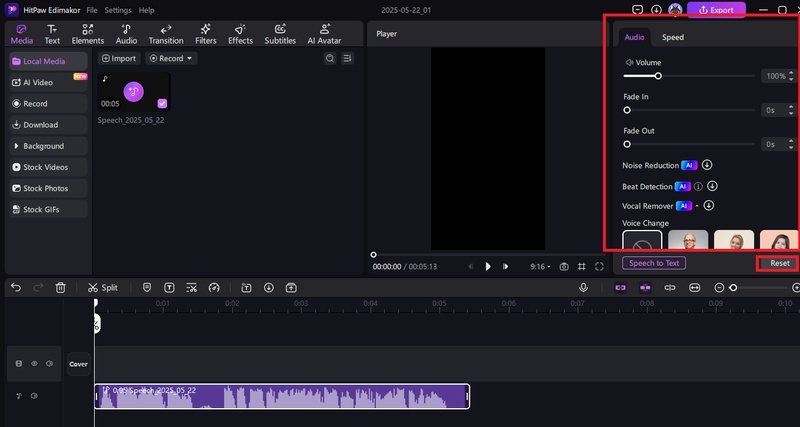Click the Export button

pos(716,10)
